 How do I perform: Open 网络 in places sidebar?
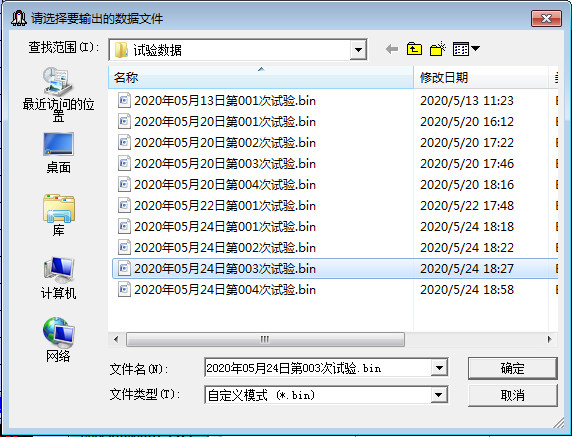[58, 340]
